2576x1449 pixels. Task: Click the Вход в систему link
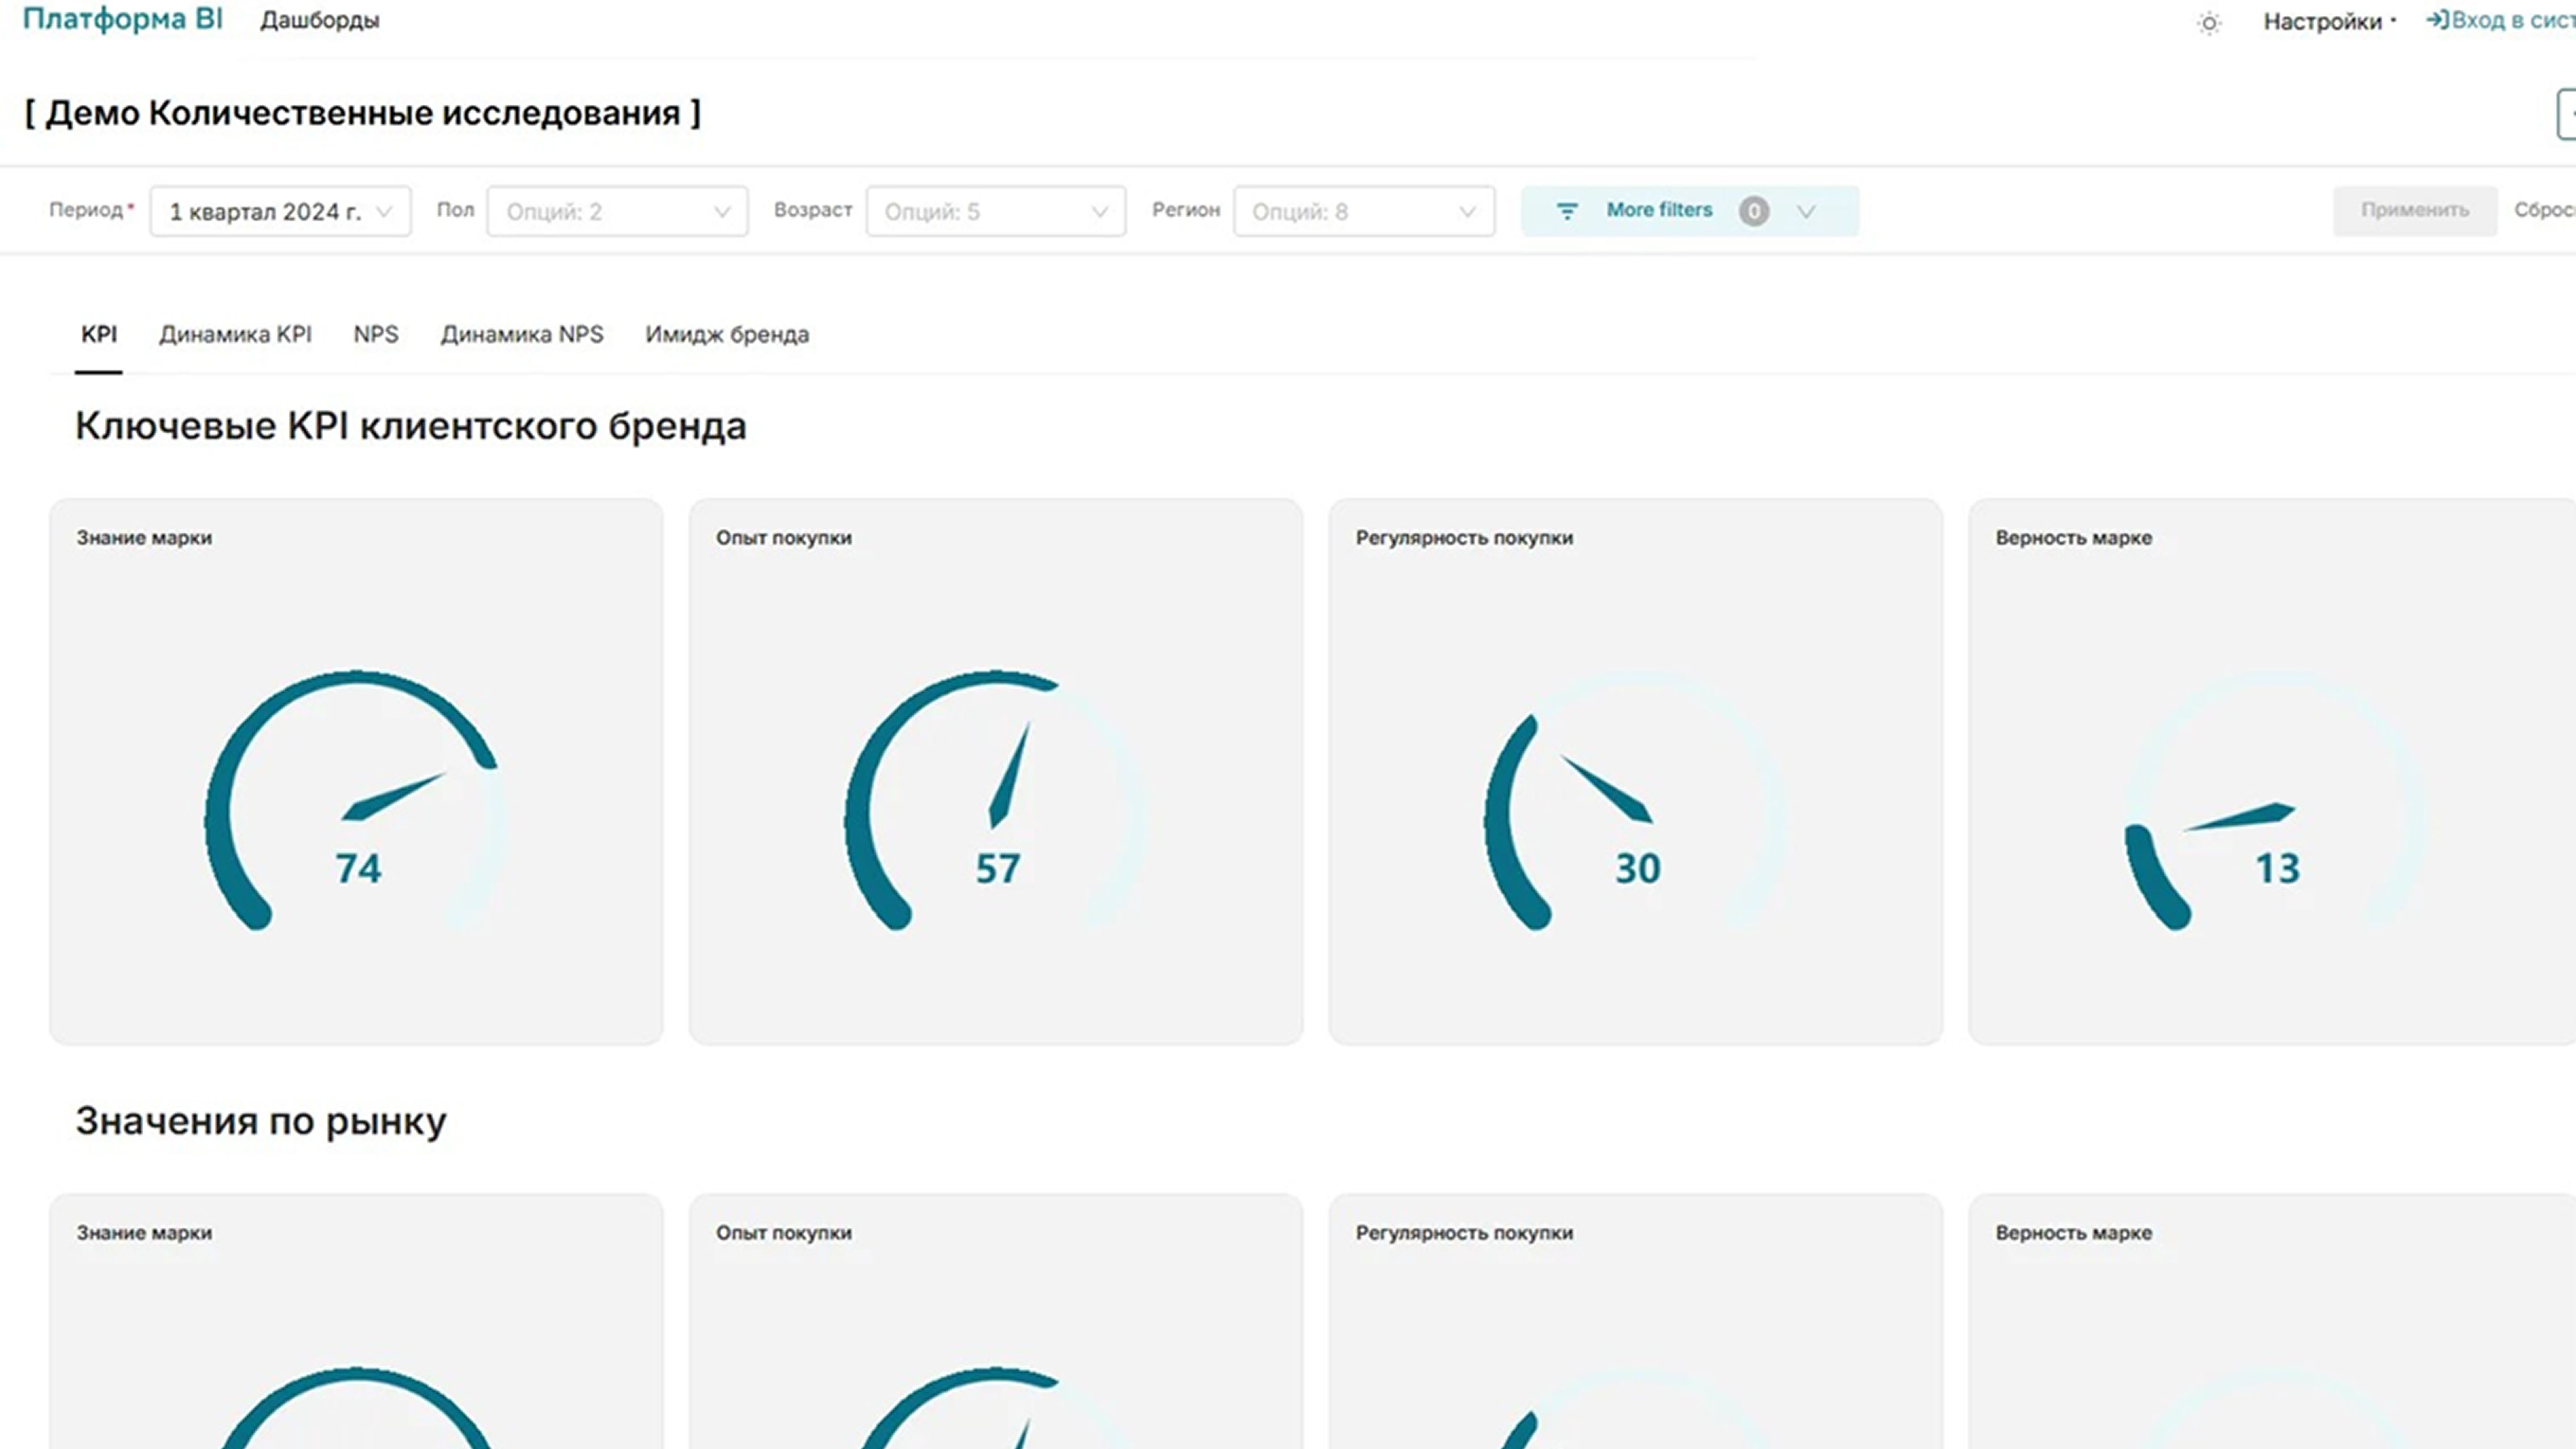coord(2501,20)
